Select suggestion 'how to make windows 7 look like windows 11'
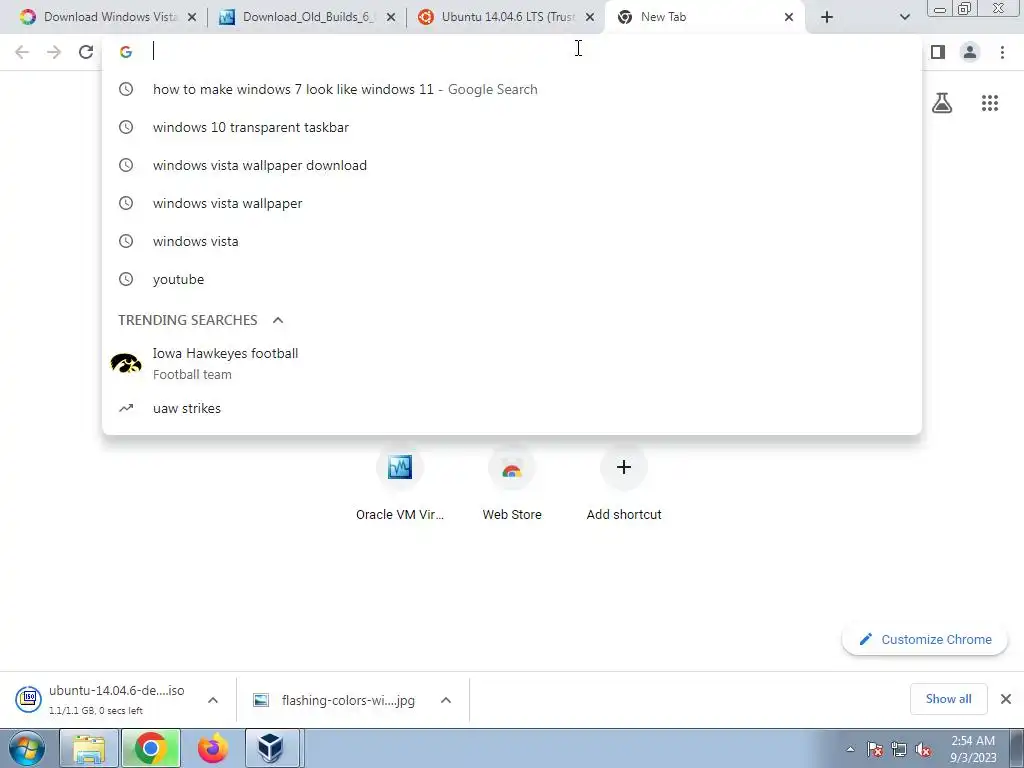Viewport: 1024px width, 768px height. click(x=512, y=89)
